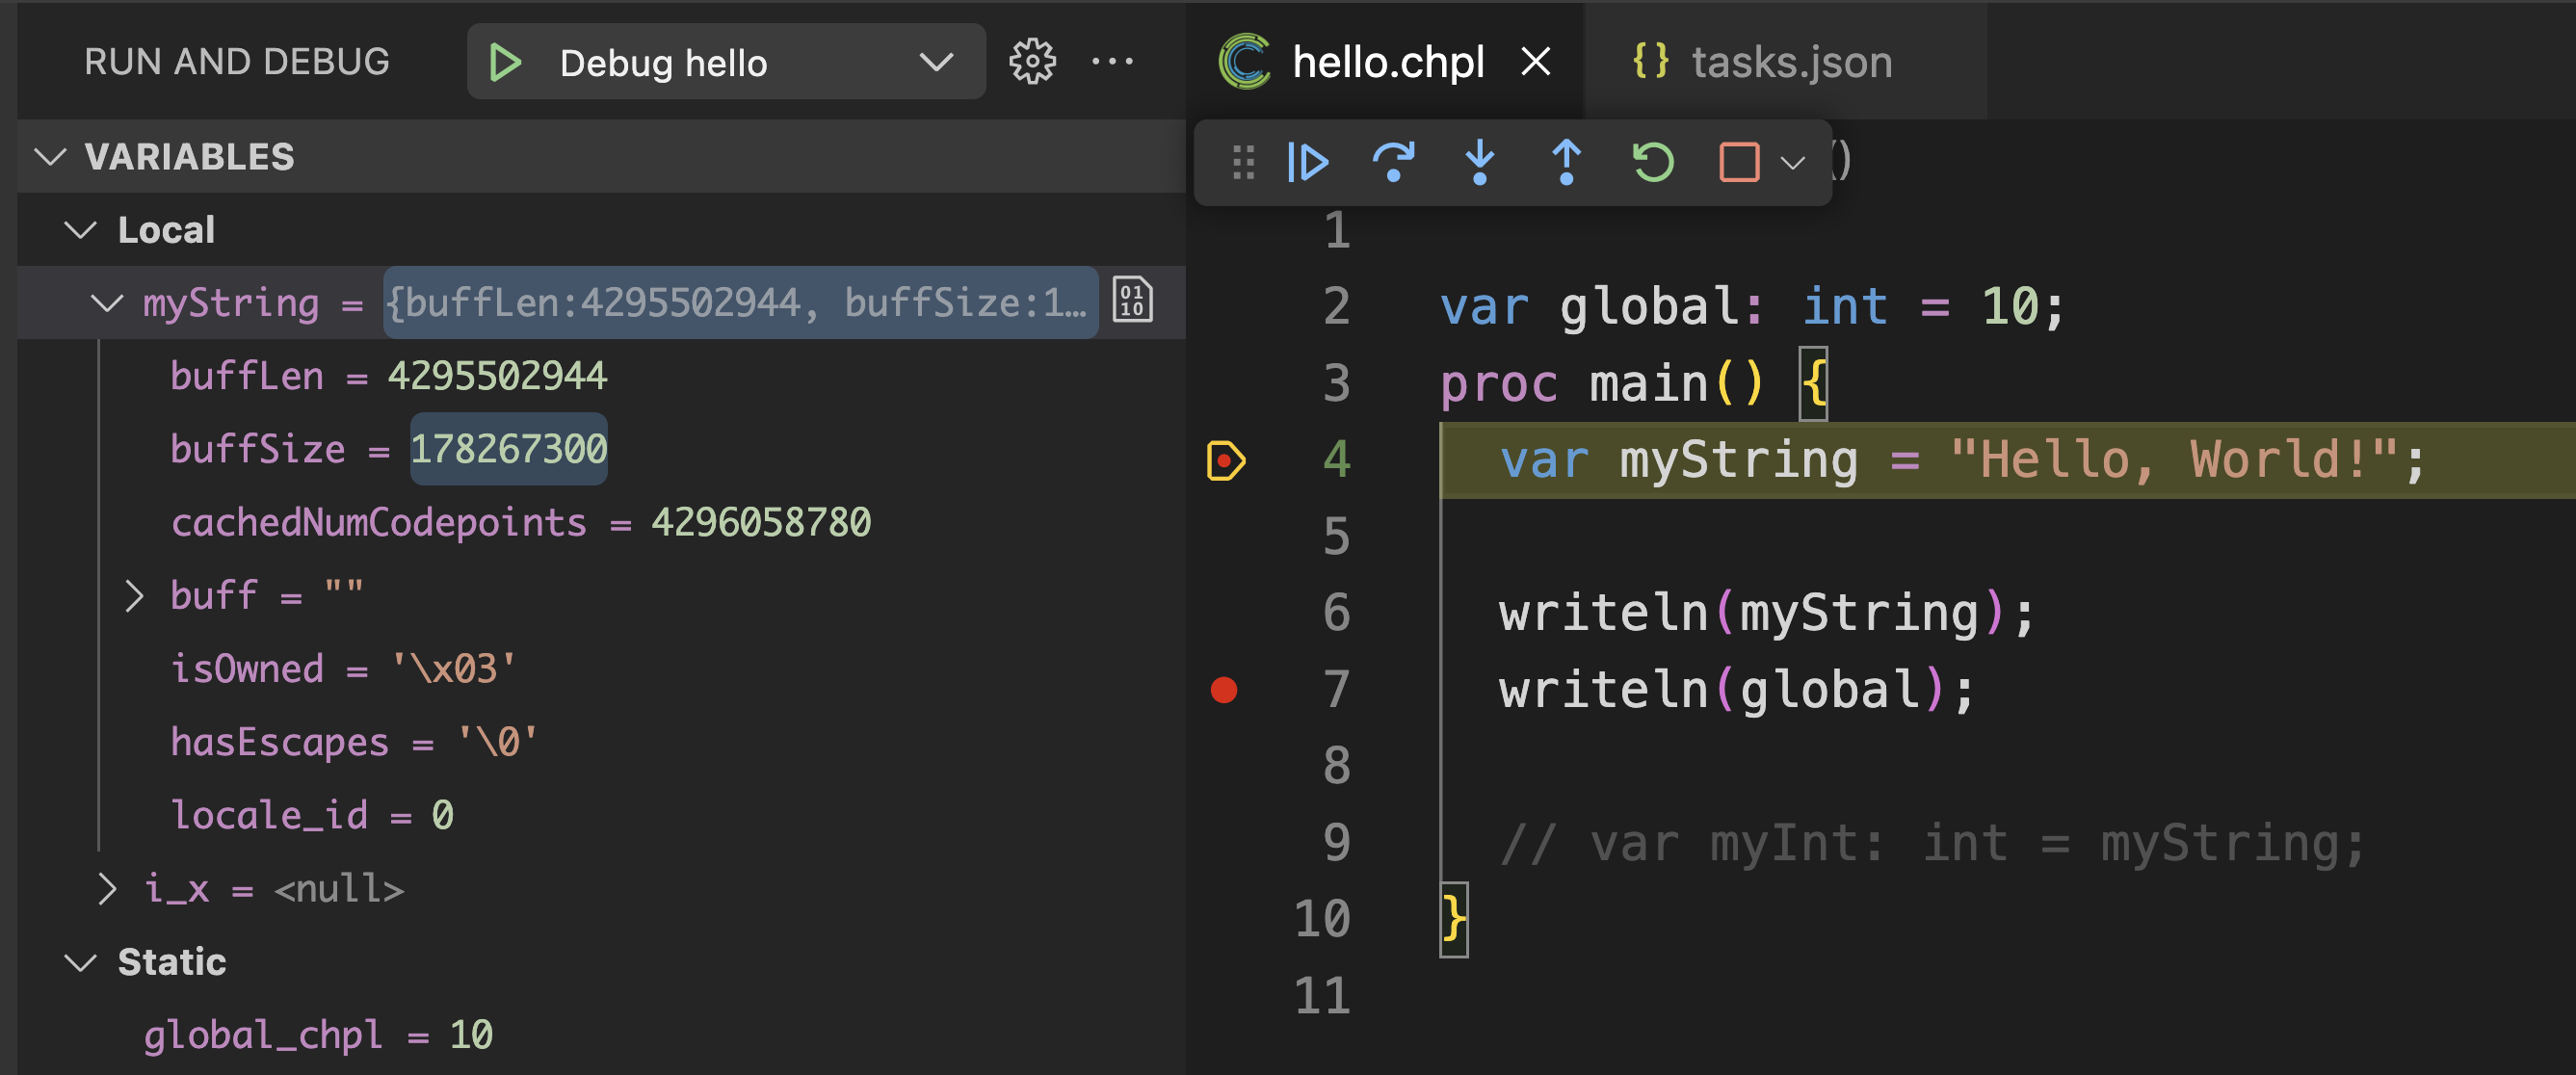Image resolution: width=2576 pixels, height=1075 pixels.
Task: Grab the debug toolbar drag handle
Action: 1243,162
